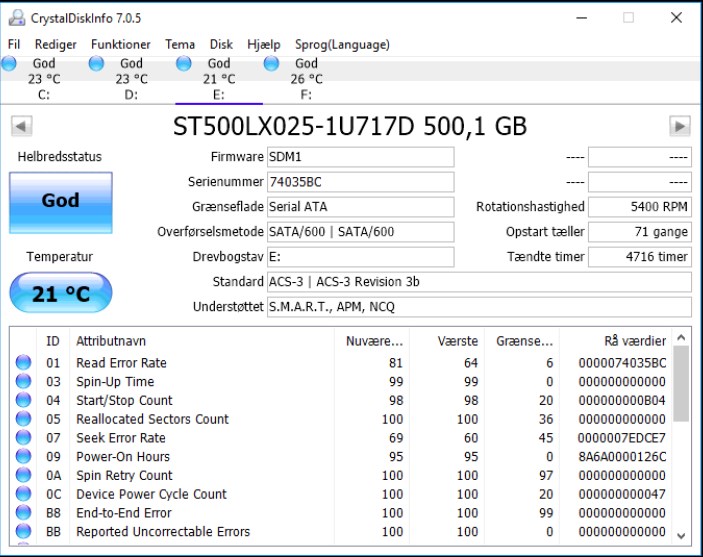Click status icon for Reported Uncorrectable Errors
Viewport: 703px width, 557px height.
23,531
